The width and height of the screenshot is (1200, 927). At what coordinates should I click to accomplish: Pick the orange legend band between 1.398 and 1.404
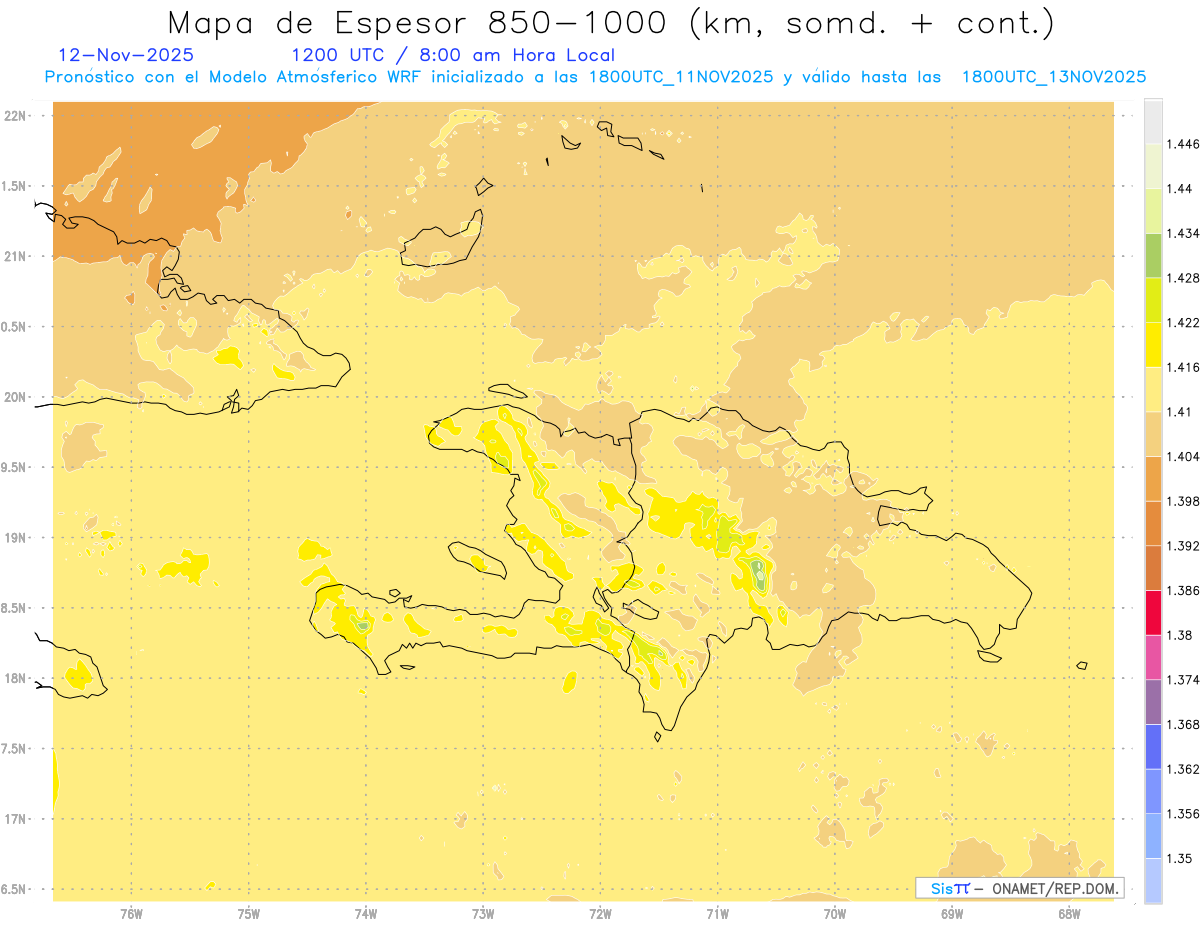point(1153,478)
